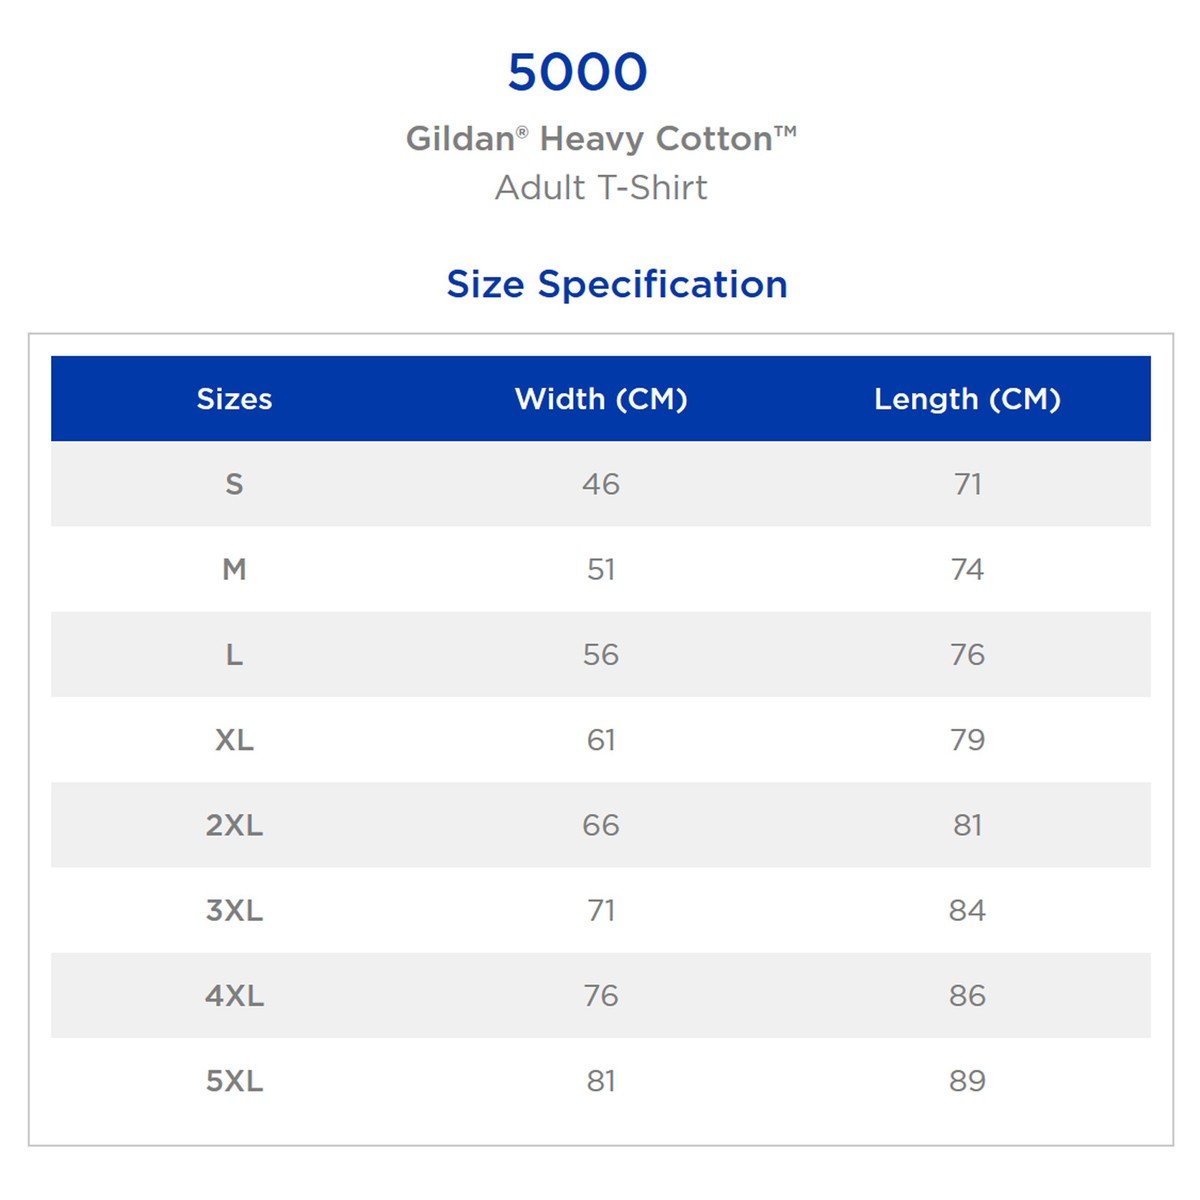The width and height of the screenshot is (1200, 1200).
Task: Click length value 74 for size M
Action: point(967,570)
